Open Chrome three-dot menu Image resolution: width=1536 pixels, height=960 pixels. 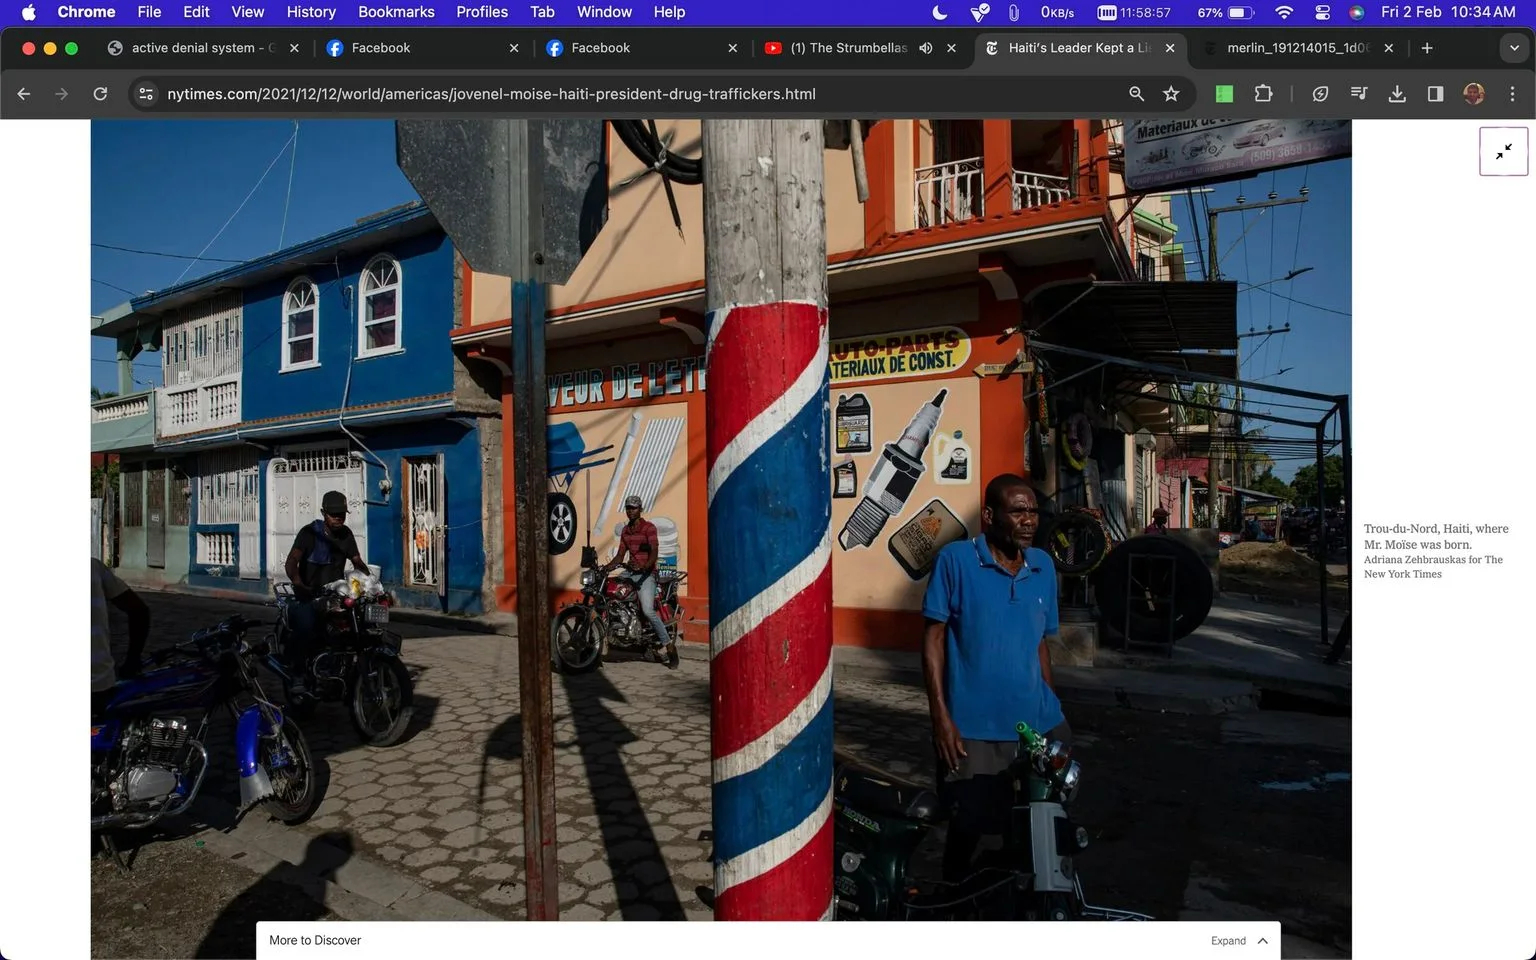pos(1512,94)
